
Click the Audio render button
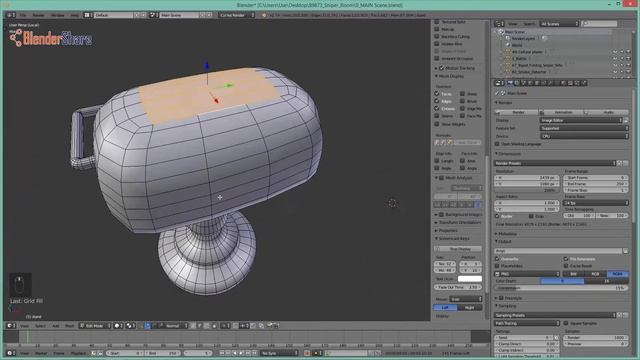pos(607,112)
